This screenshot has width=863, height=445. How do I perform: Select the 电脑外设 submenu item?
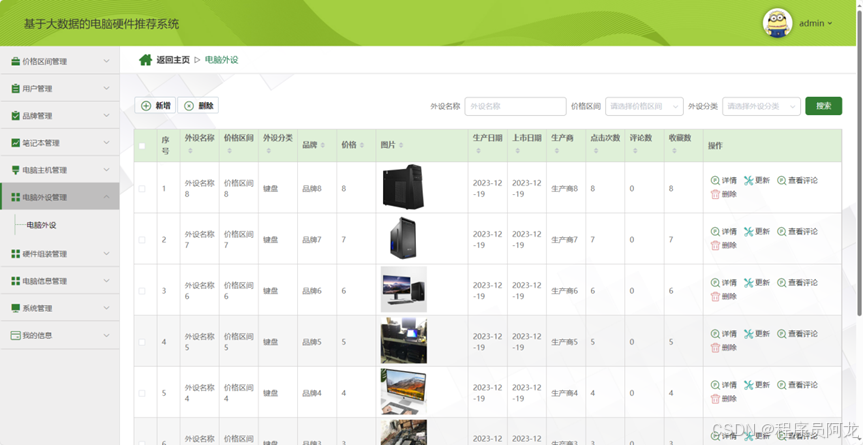coord(41,226)
